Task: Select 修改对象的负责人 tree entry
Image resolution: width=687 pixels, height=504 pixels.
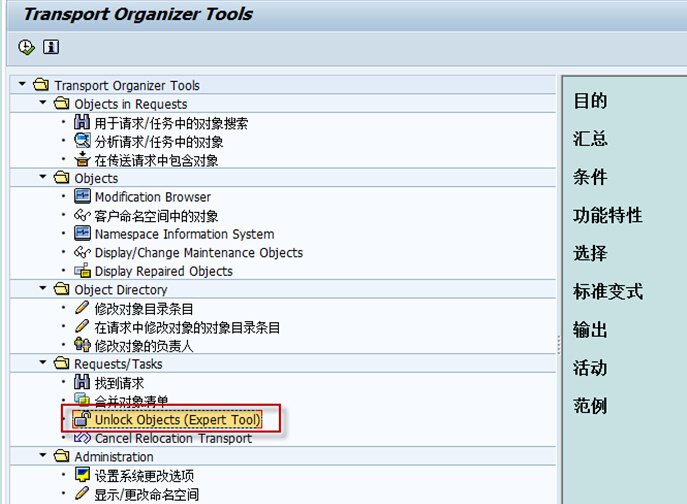Action: click(x=144, y=346)
